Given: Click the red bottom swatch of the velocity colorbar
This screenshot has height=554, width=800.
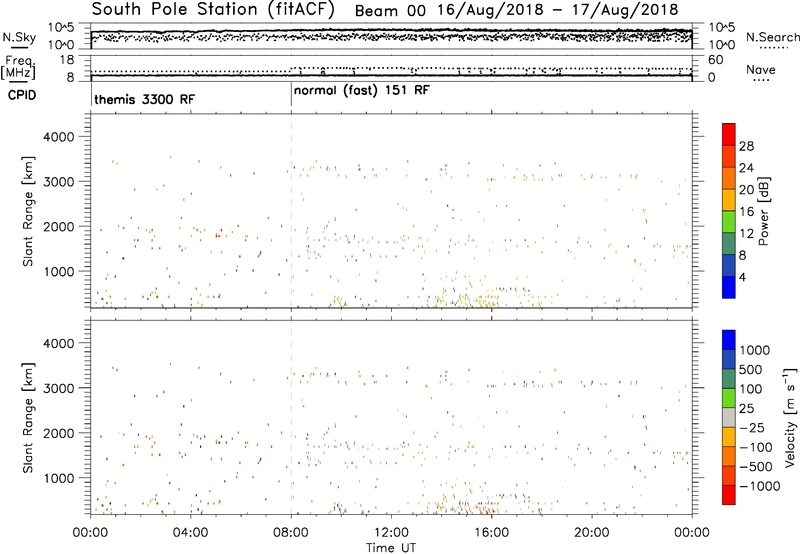Looking at the screenshot, I should click(x=729, y=495).
